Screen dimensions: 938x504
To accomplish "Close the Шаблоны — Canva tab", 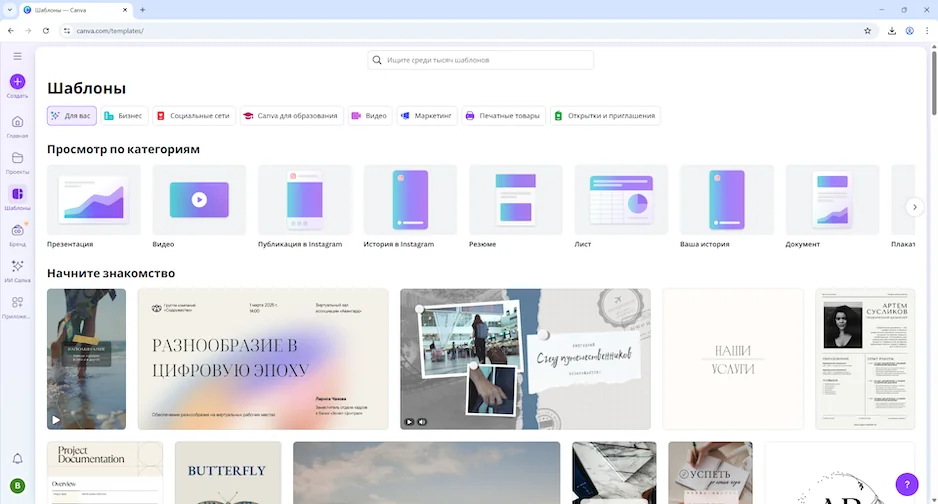I will point(125,10).
